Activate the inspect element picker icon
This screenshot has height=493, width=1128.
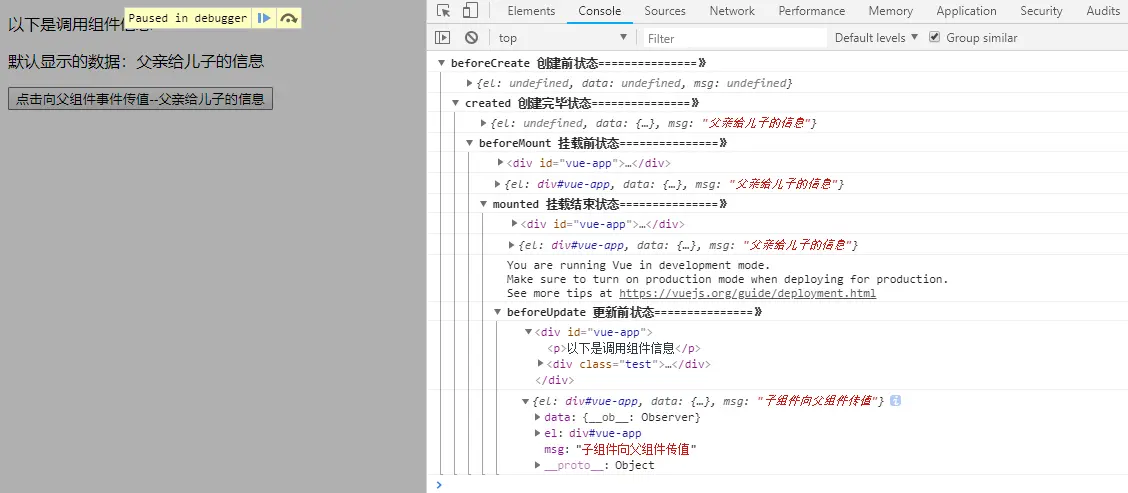(x=444, y=11)
